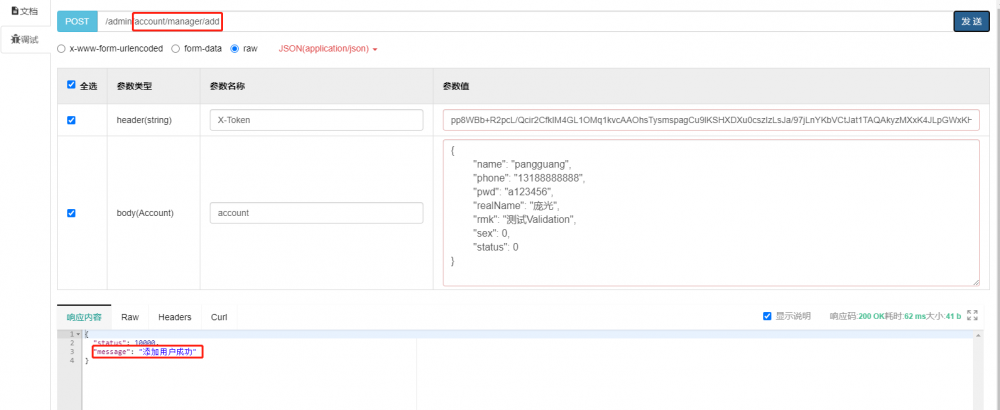Open the Curl tab
The image size is (1000, 410).
pos(219,317)
